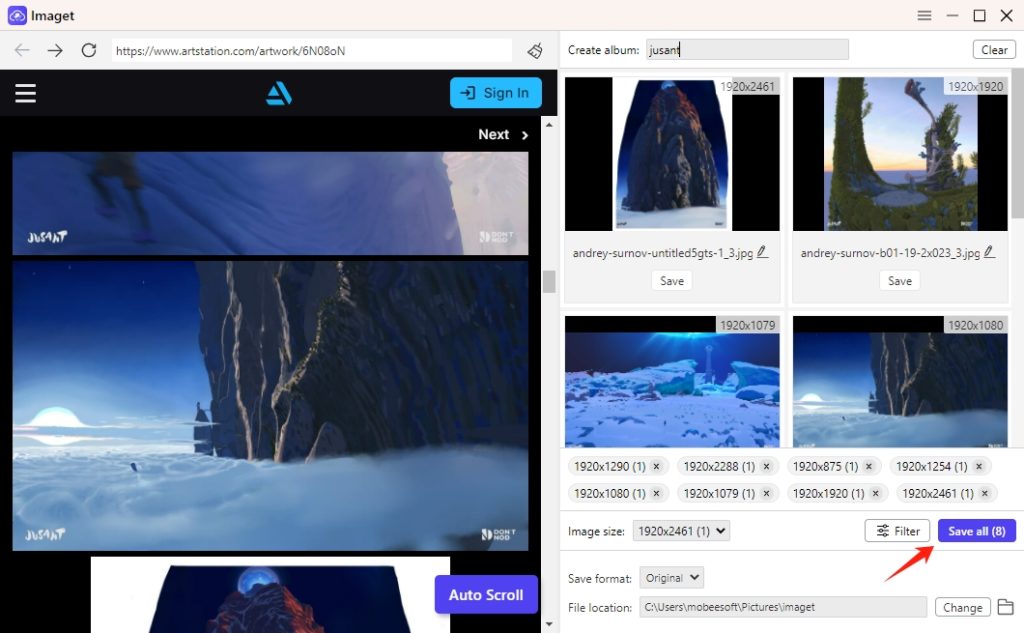Open the ArtStation sidebar menu
Viewport: 1024px width, 633px height.
pos(25,92)
